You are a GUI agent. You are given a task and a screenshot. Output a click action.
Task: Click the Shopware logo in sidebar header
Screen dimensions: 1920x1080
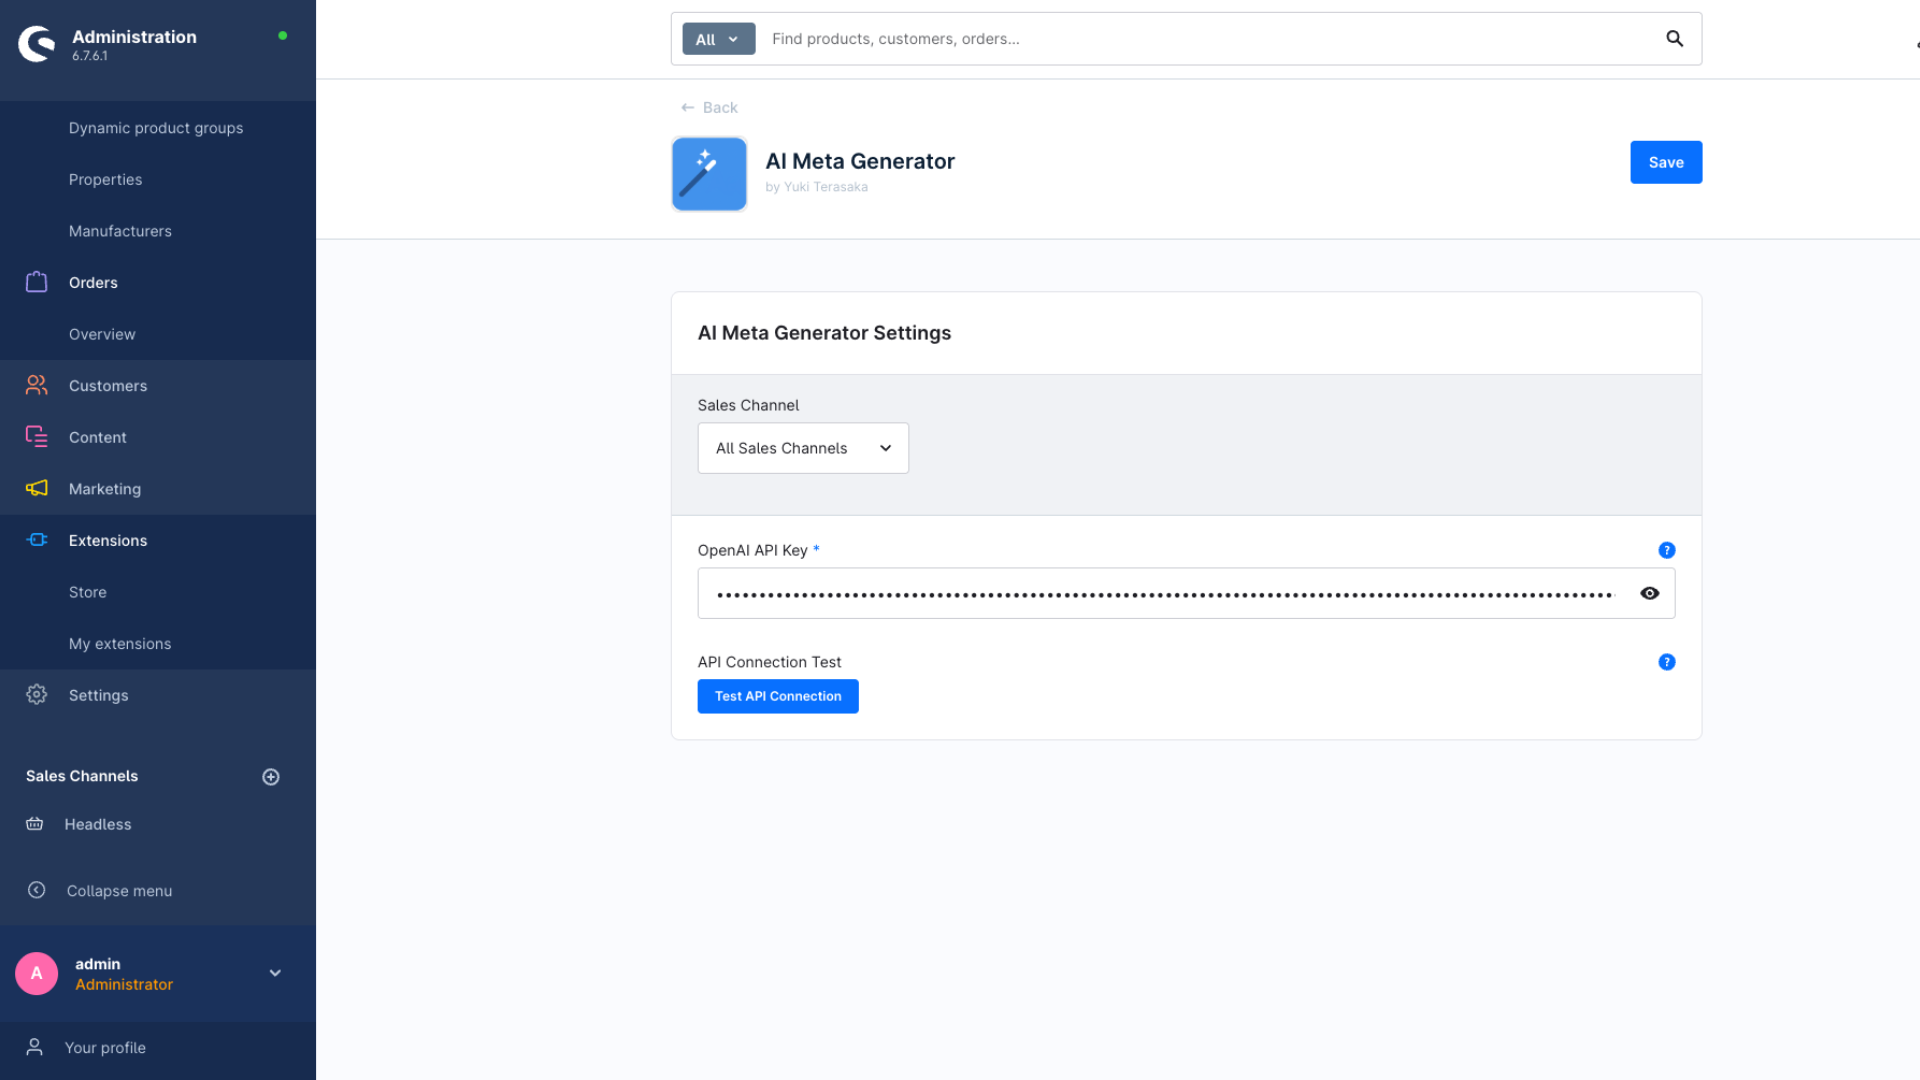[x=37, y=43]
